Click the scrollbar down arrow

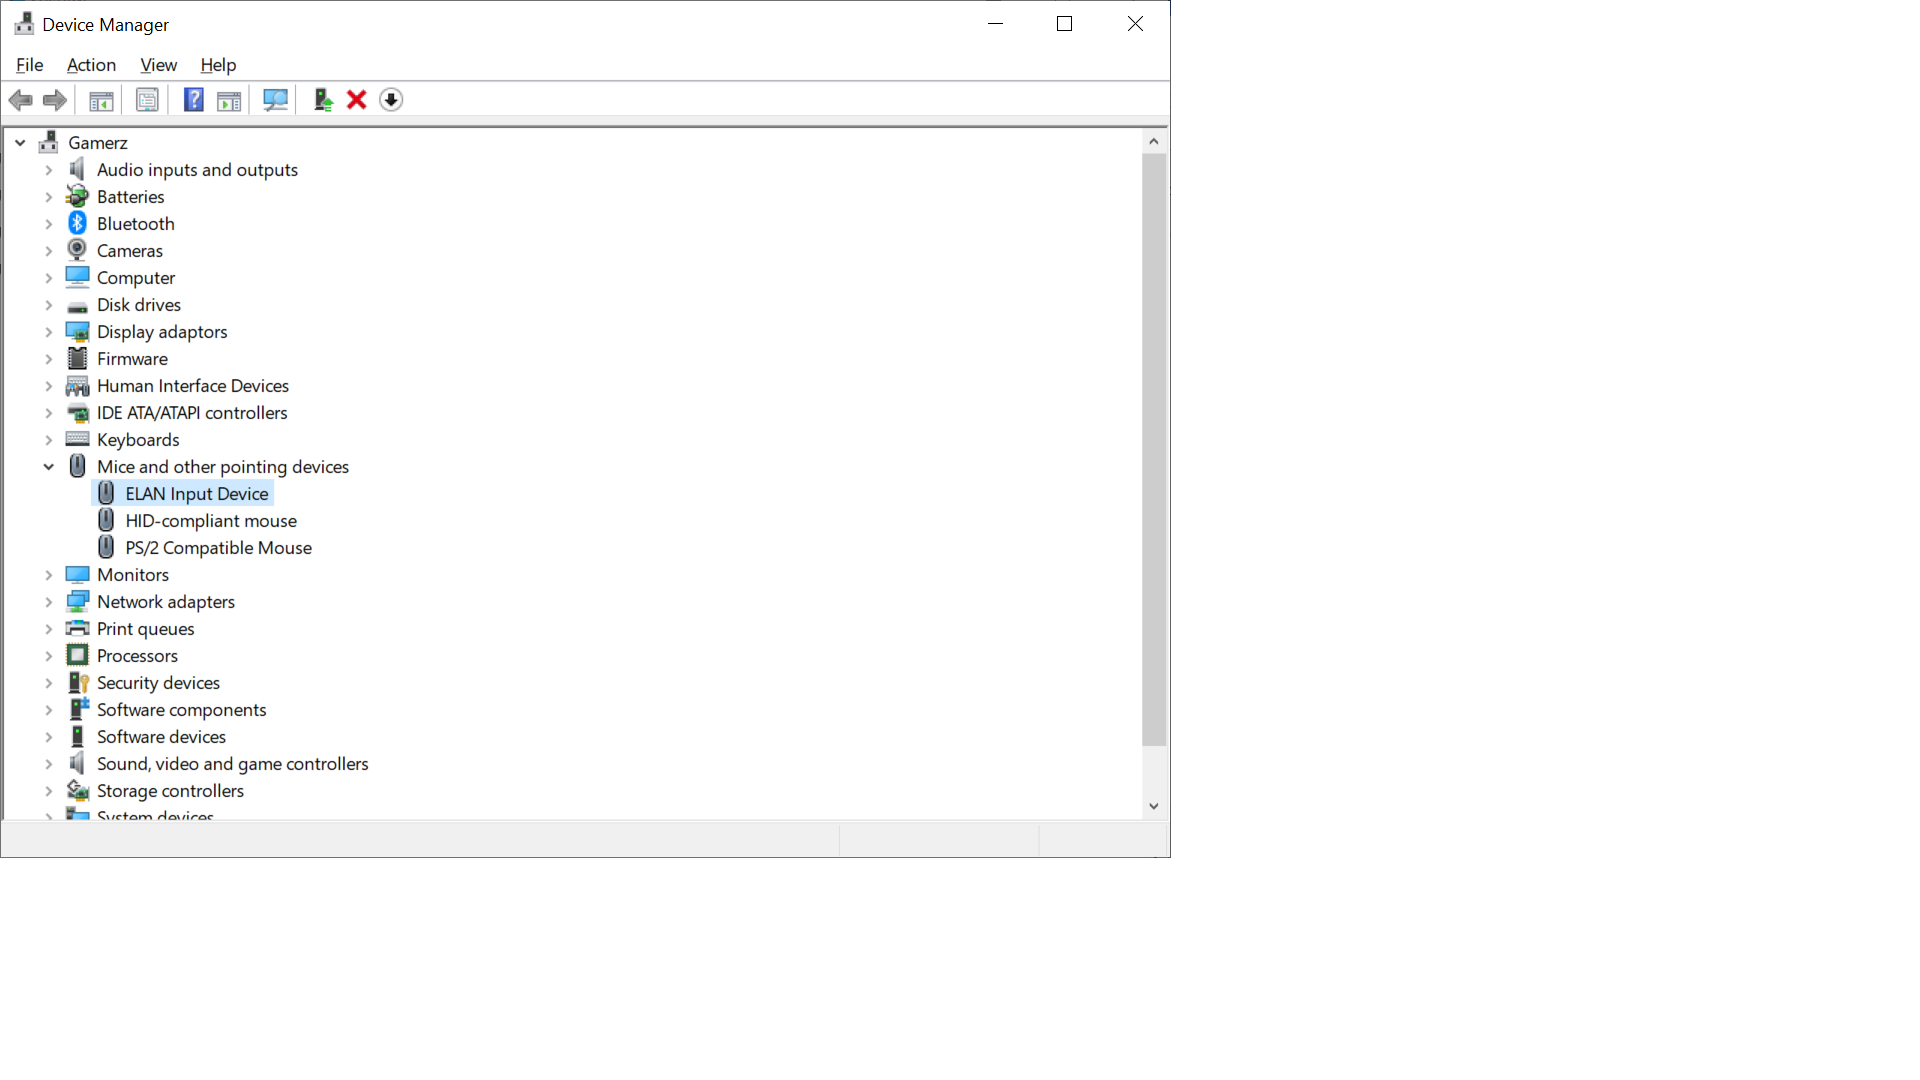[x=1154, y=806]
